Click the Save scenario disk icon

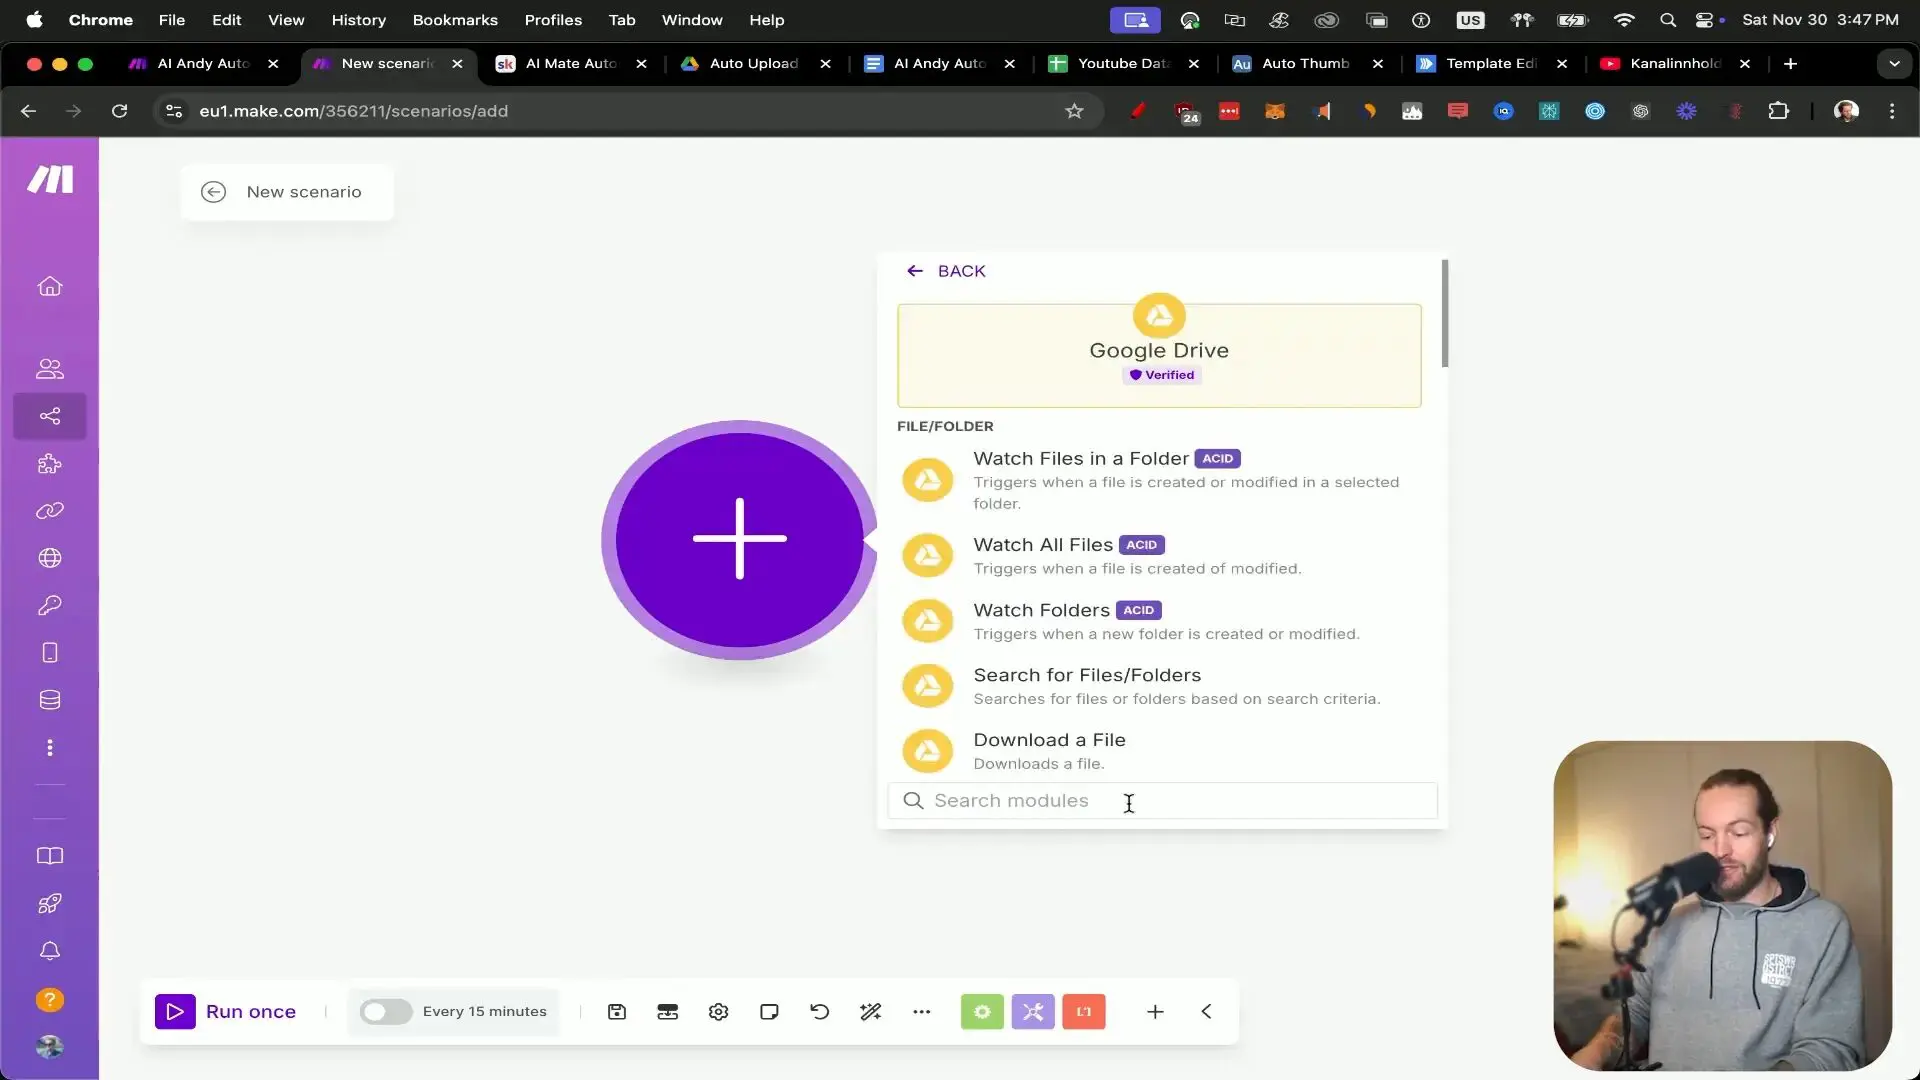(617, 1012)
